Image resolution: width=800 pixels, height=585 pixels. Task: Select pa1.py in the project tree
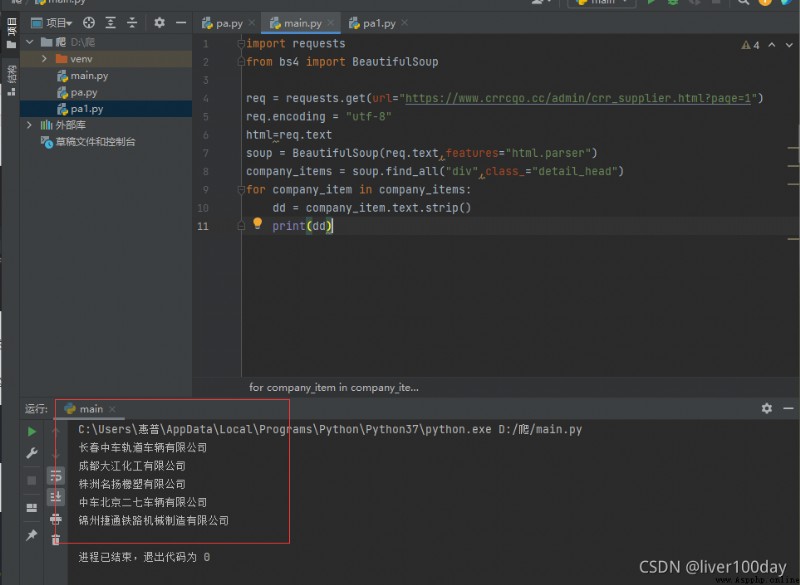pyautogui.click(x=87, y=109)
